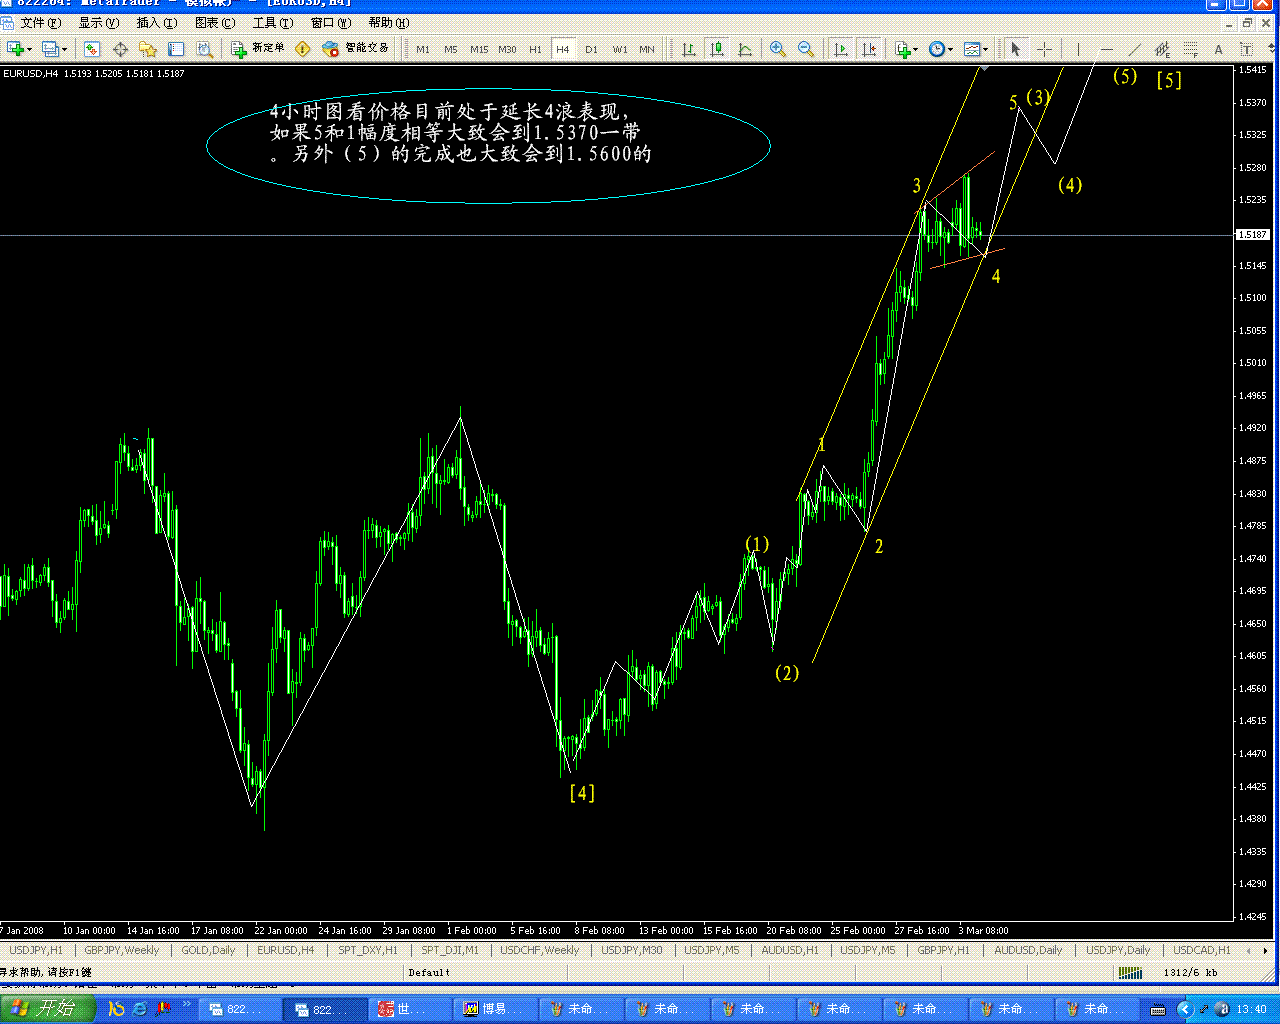The image size is (1280, 1024).
Task: Click the 13:40 system tray clock
Action: pos(1251,1009)
